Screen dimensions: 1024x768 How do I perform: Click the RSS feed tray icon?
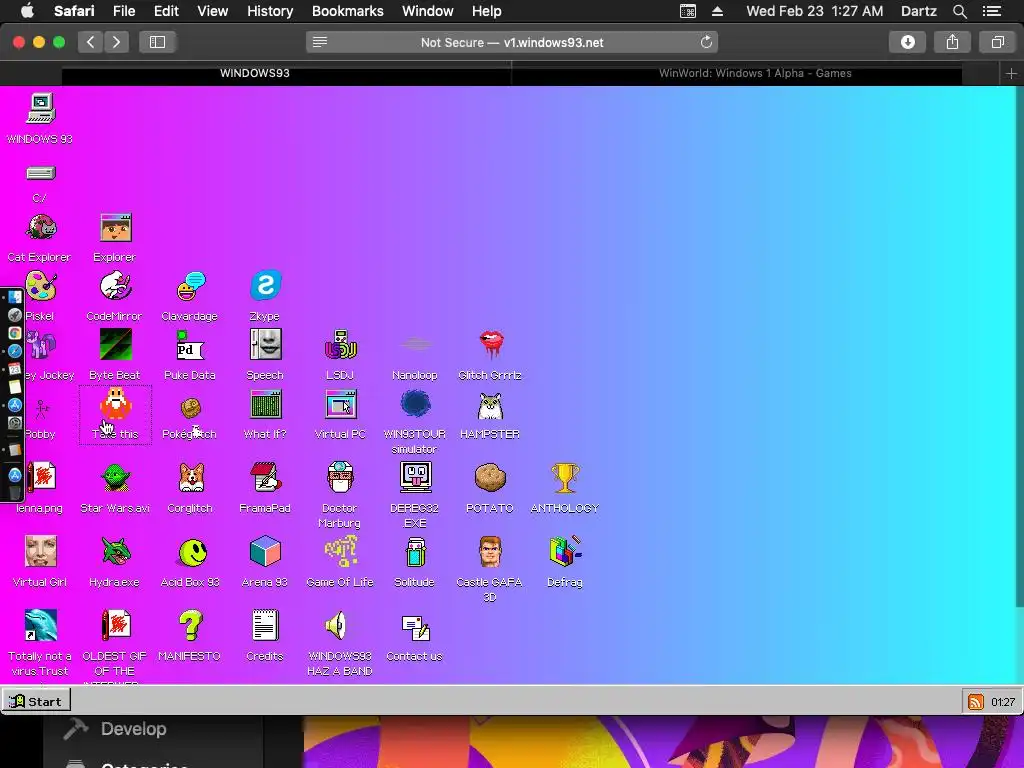[x=976, y=702]
